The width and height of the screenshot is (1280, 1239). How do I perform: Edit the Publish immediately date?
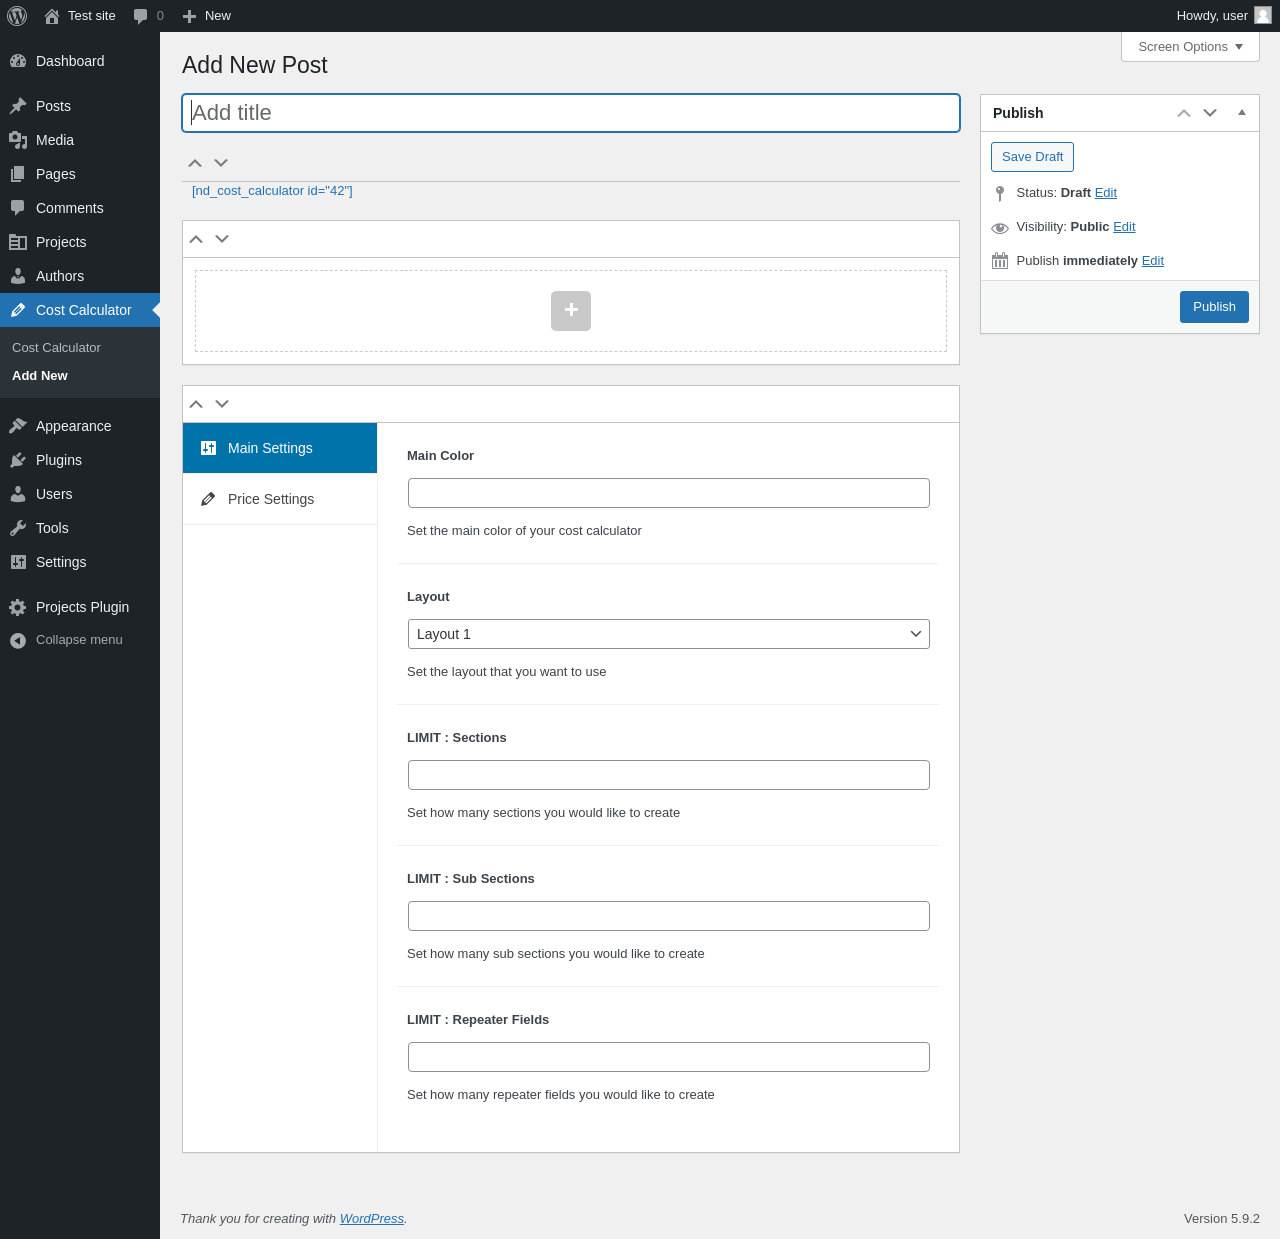click(1152, 261)
